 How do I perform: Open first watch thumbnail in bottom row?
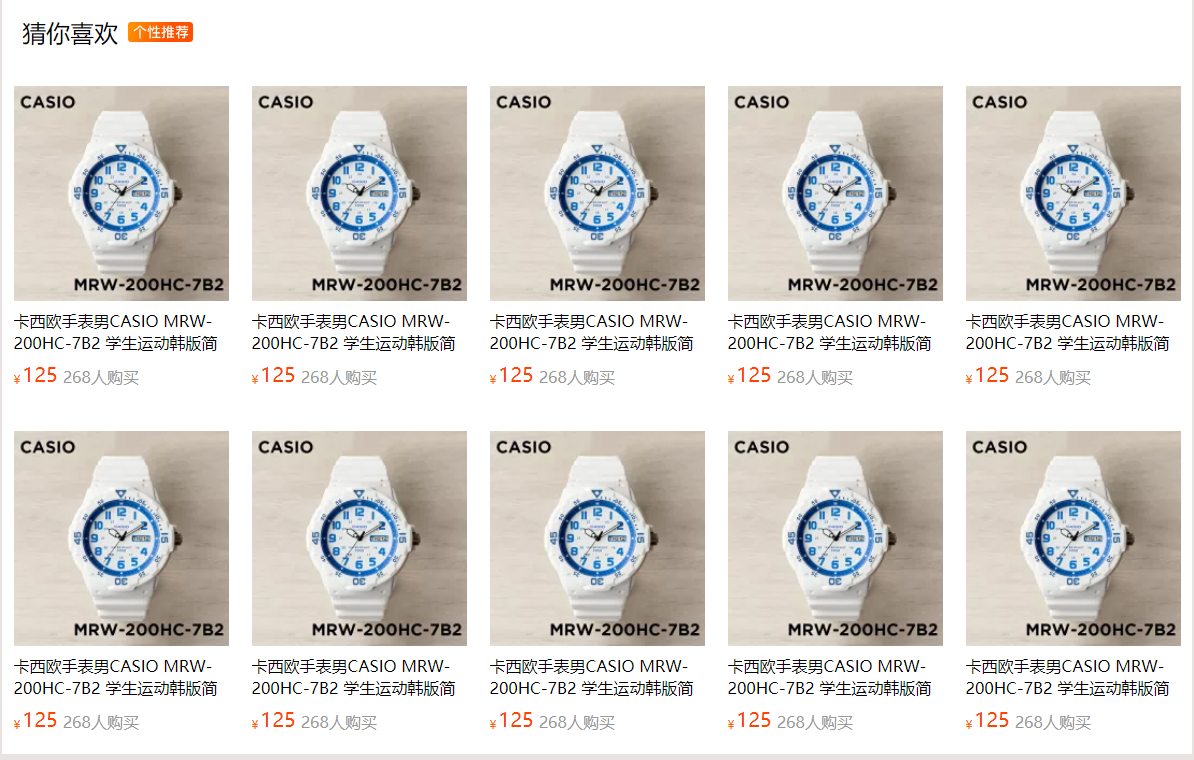[121, 538]
